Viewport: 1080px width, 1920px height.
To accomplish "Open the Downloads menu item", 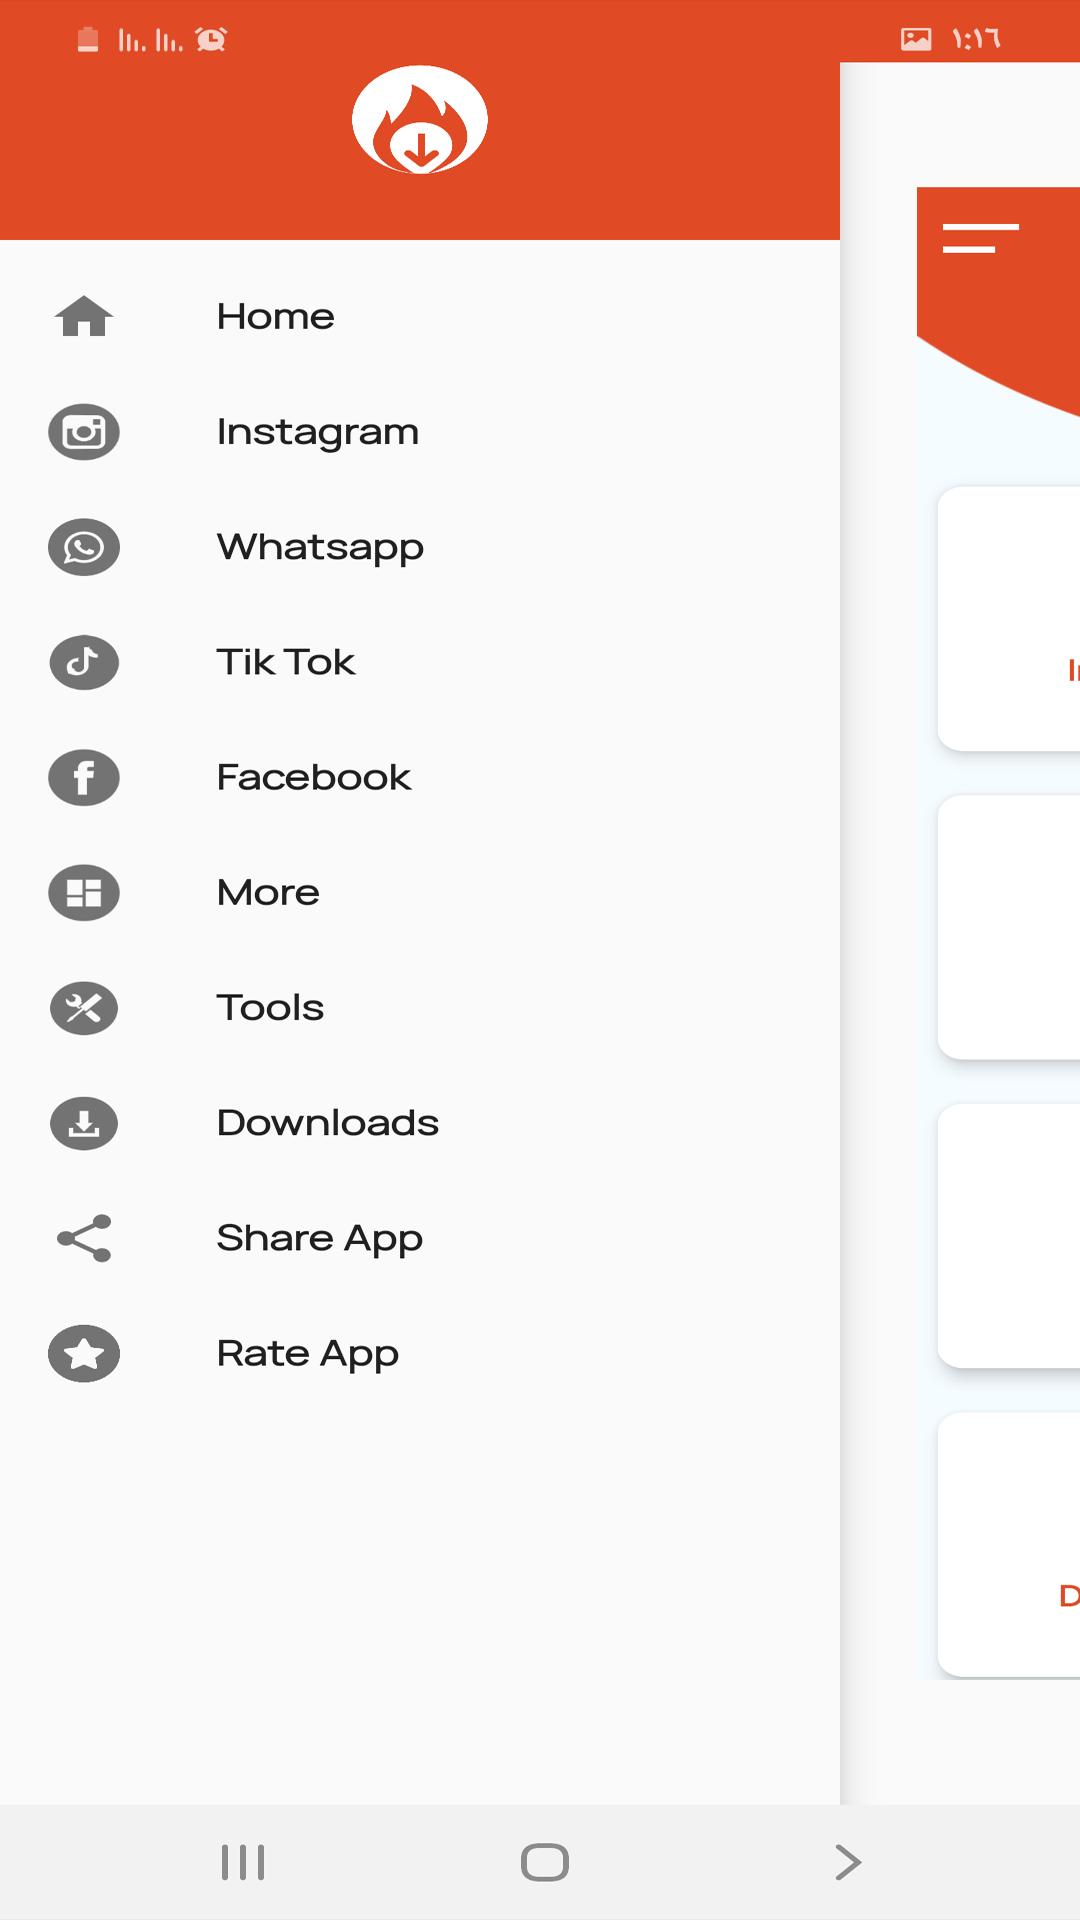I will coord(328,1123).
